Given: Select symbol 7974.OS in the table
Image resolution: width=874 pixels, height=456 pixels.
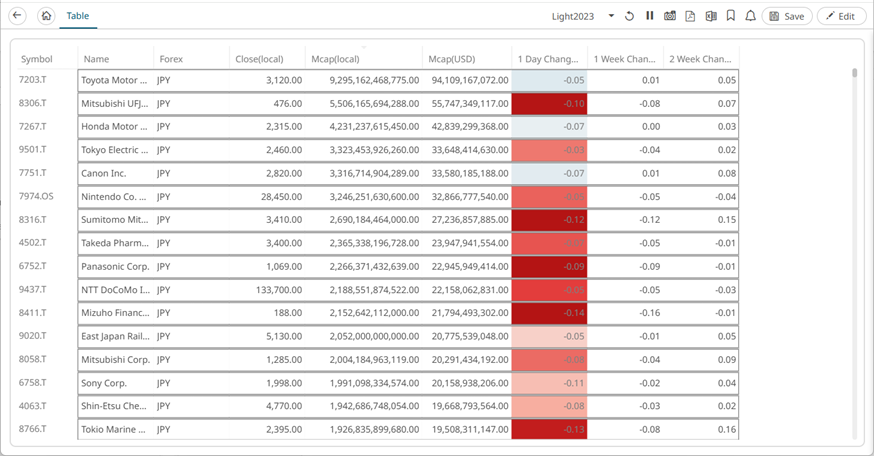Looking at the screenshot, I should (36, 196).
